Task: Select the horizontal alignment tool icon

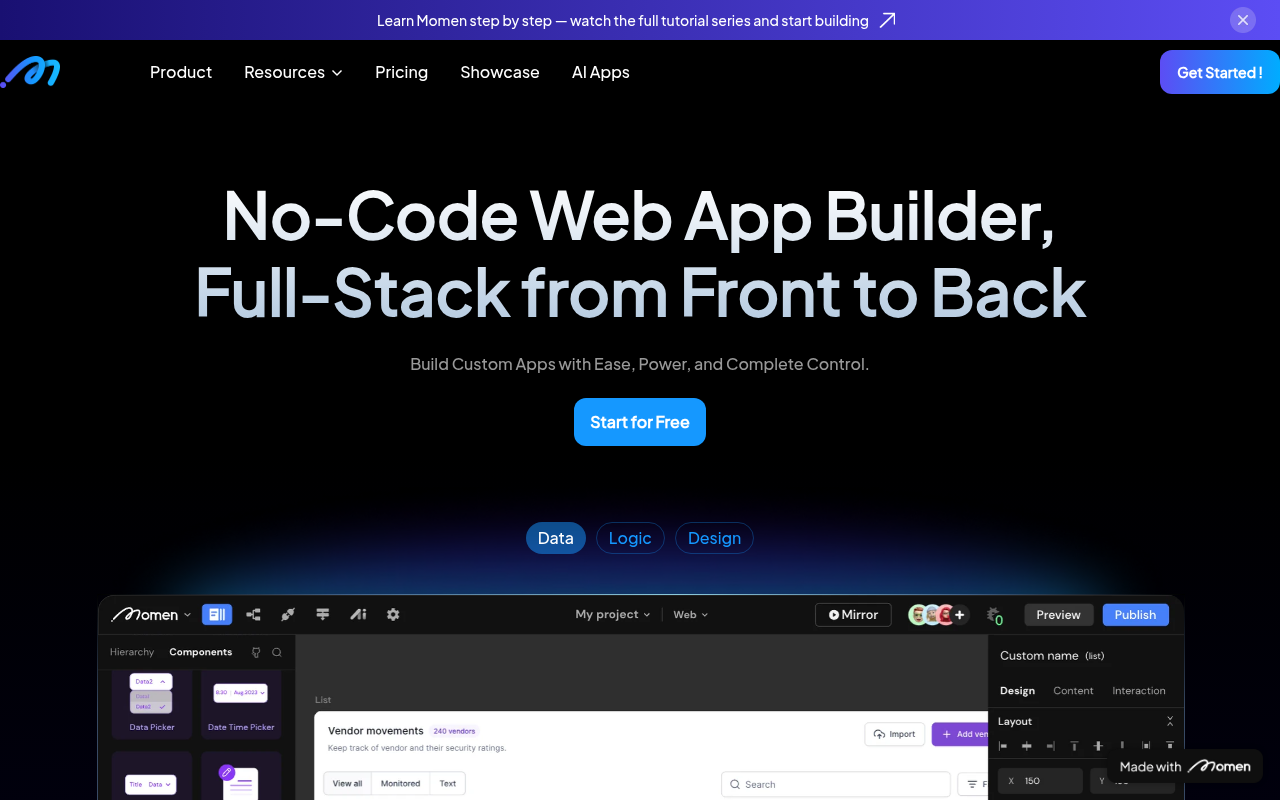Action: coord(322,614)
